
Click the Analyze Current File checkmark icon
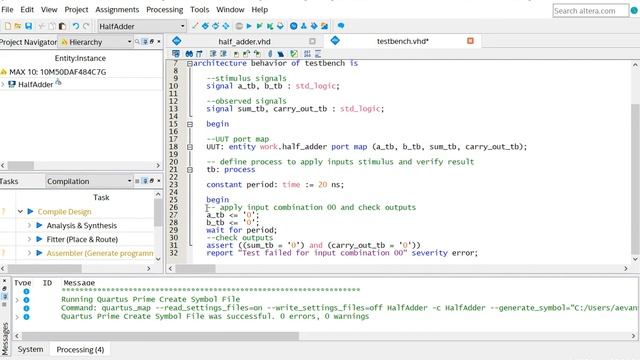(293, 53)
